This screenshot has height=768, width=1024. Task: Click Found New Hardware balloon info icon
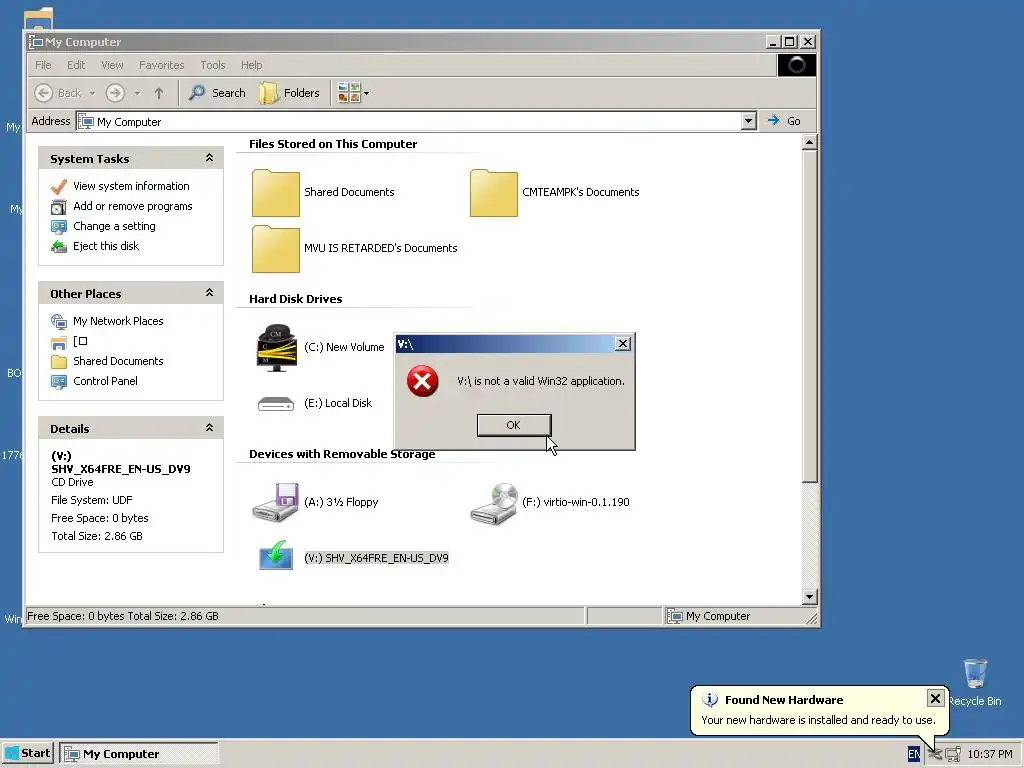pyautogui.click(x=710, y=700)
